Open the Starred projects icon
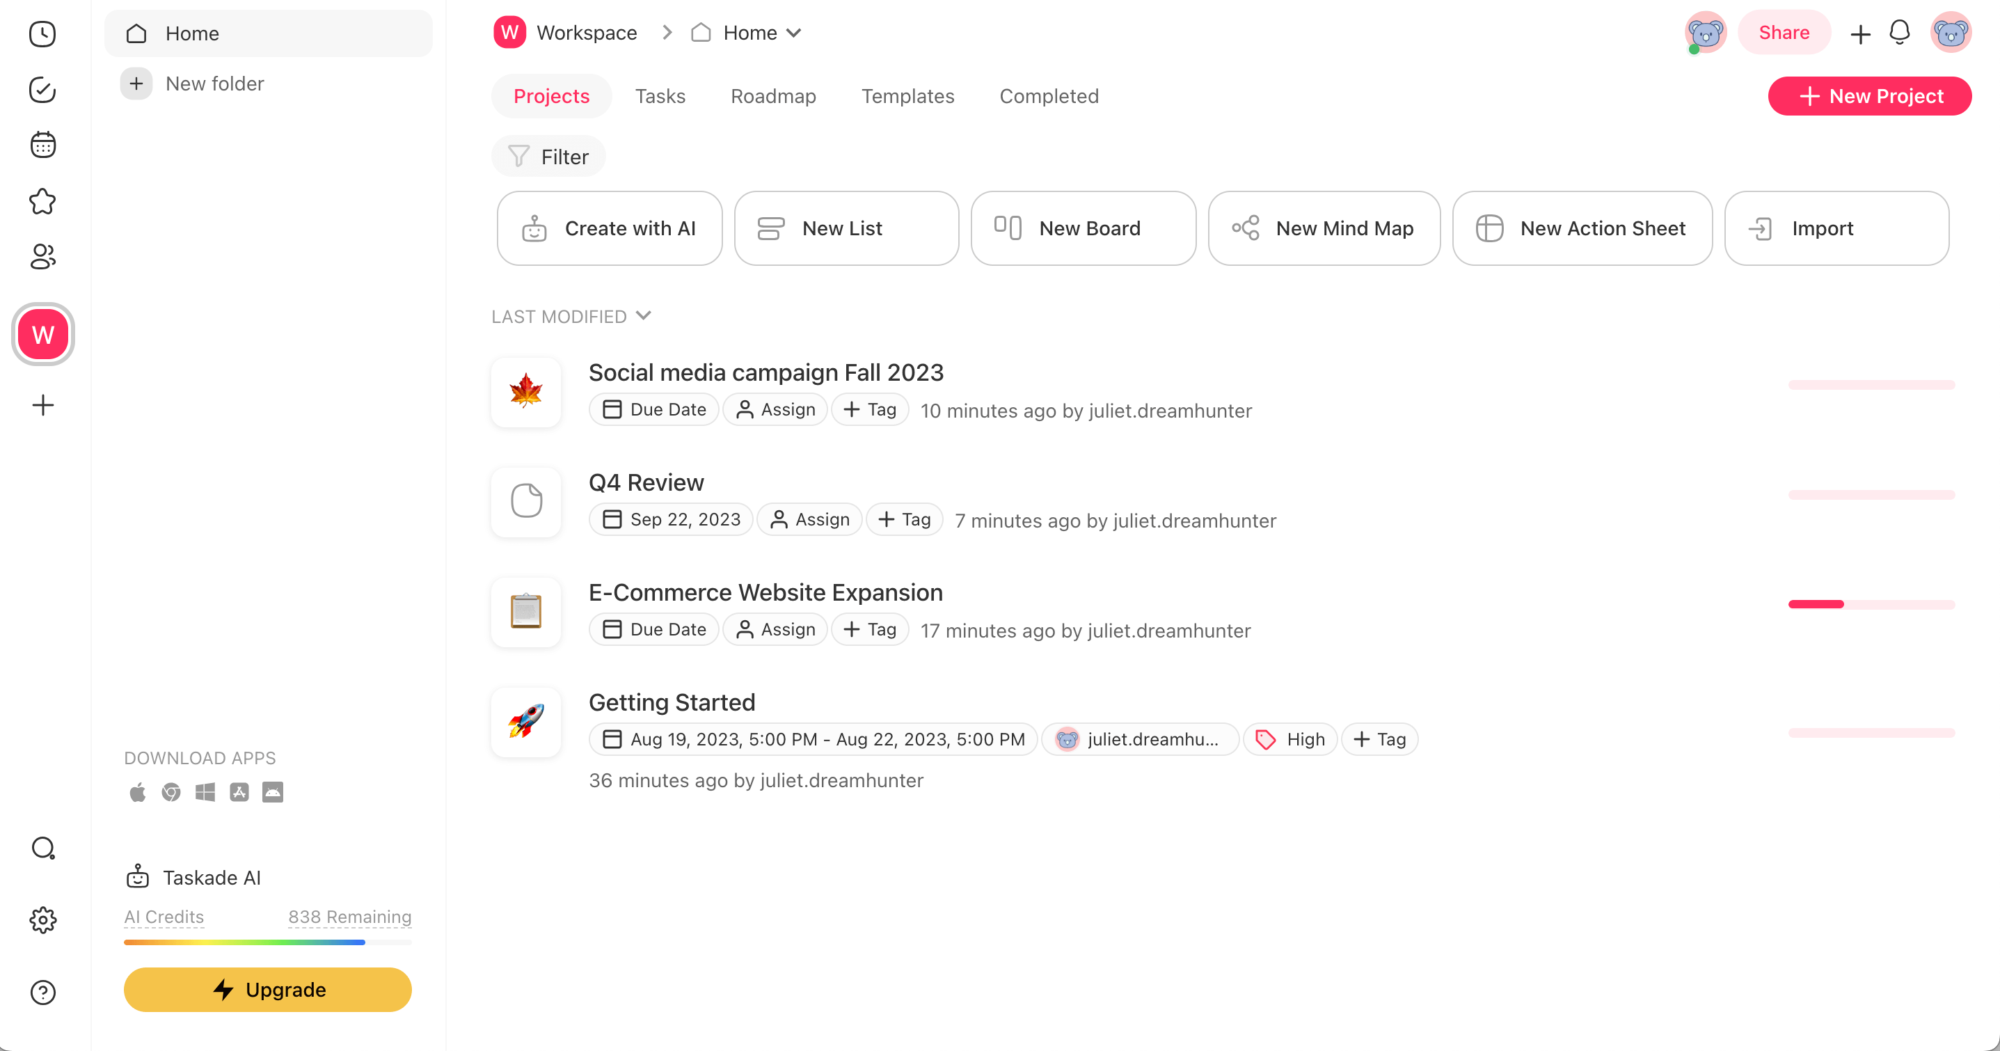The height and width of the screenshot is (1051, 2000). [x=42, y=201]
